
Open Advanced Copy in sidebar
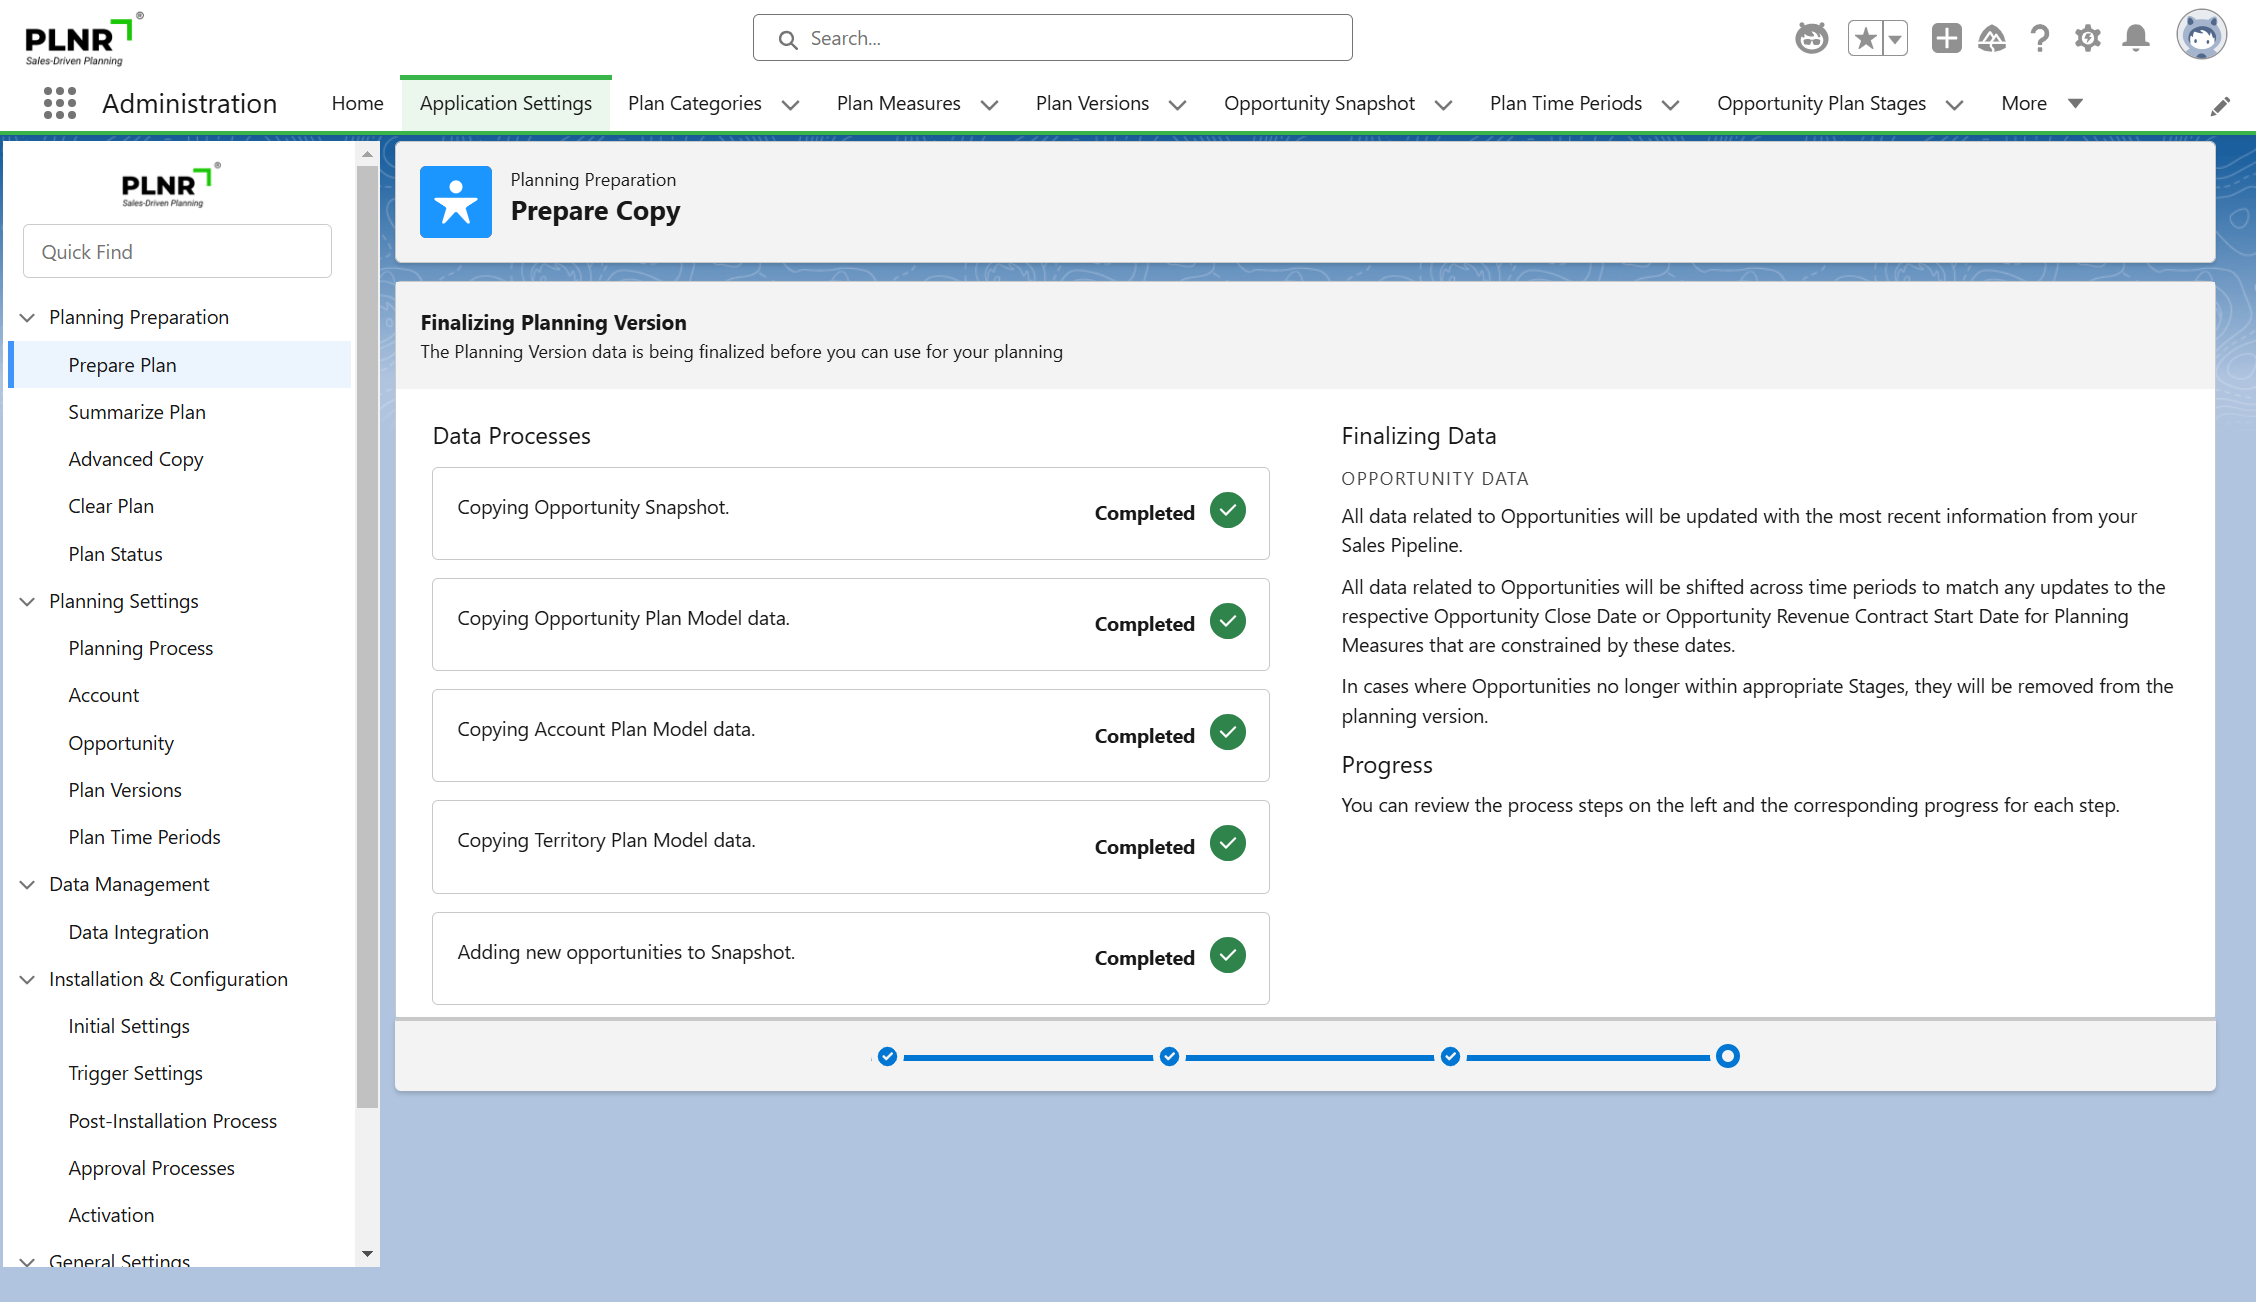(x=135, y=459)
